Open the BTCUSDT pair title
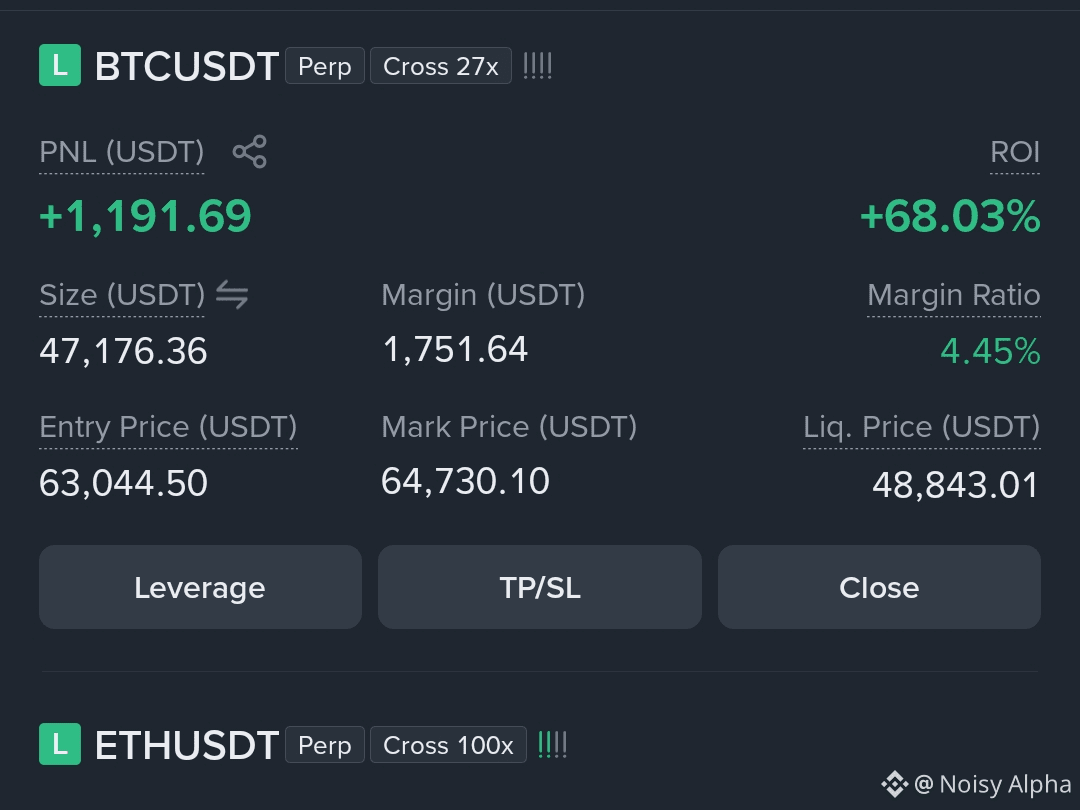This screenshot has height=810, width=1080. 187,66
